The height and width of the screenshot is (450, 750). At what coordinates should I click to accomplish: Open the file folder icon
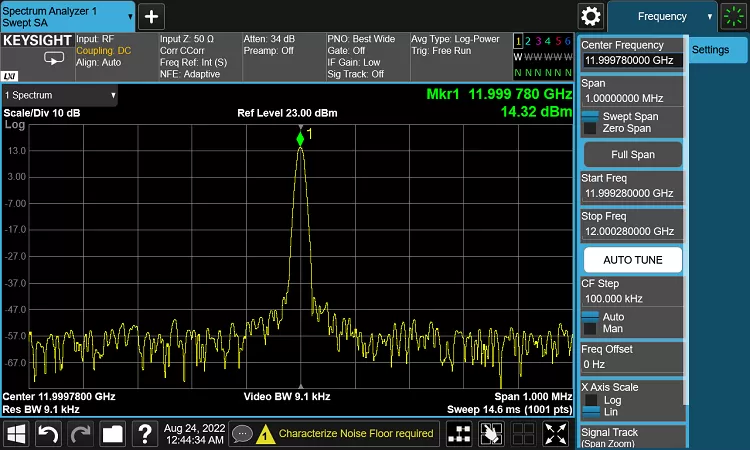112,433
